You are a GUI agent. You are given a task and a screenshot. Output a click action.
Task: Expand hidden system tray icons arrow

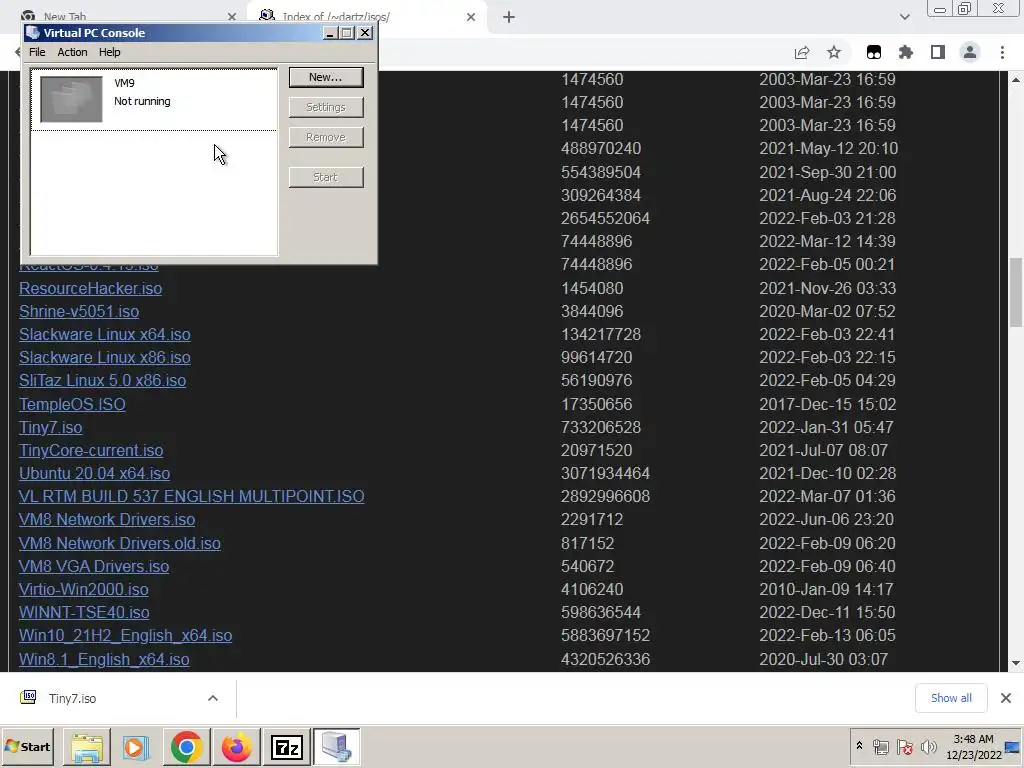(x=859, y=746)
